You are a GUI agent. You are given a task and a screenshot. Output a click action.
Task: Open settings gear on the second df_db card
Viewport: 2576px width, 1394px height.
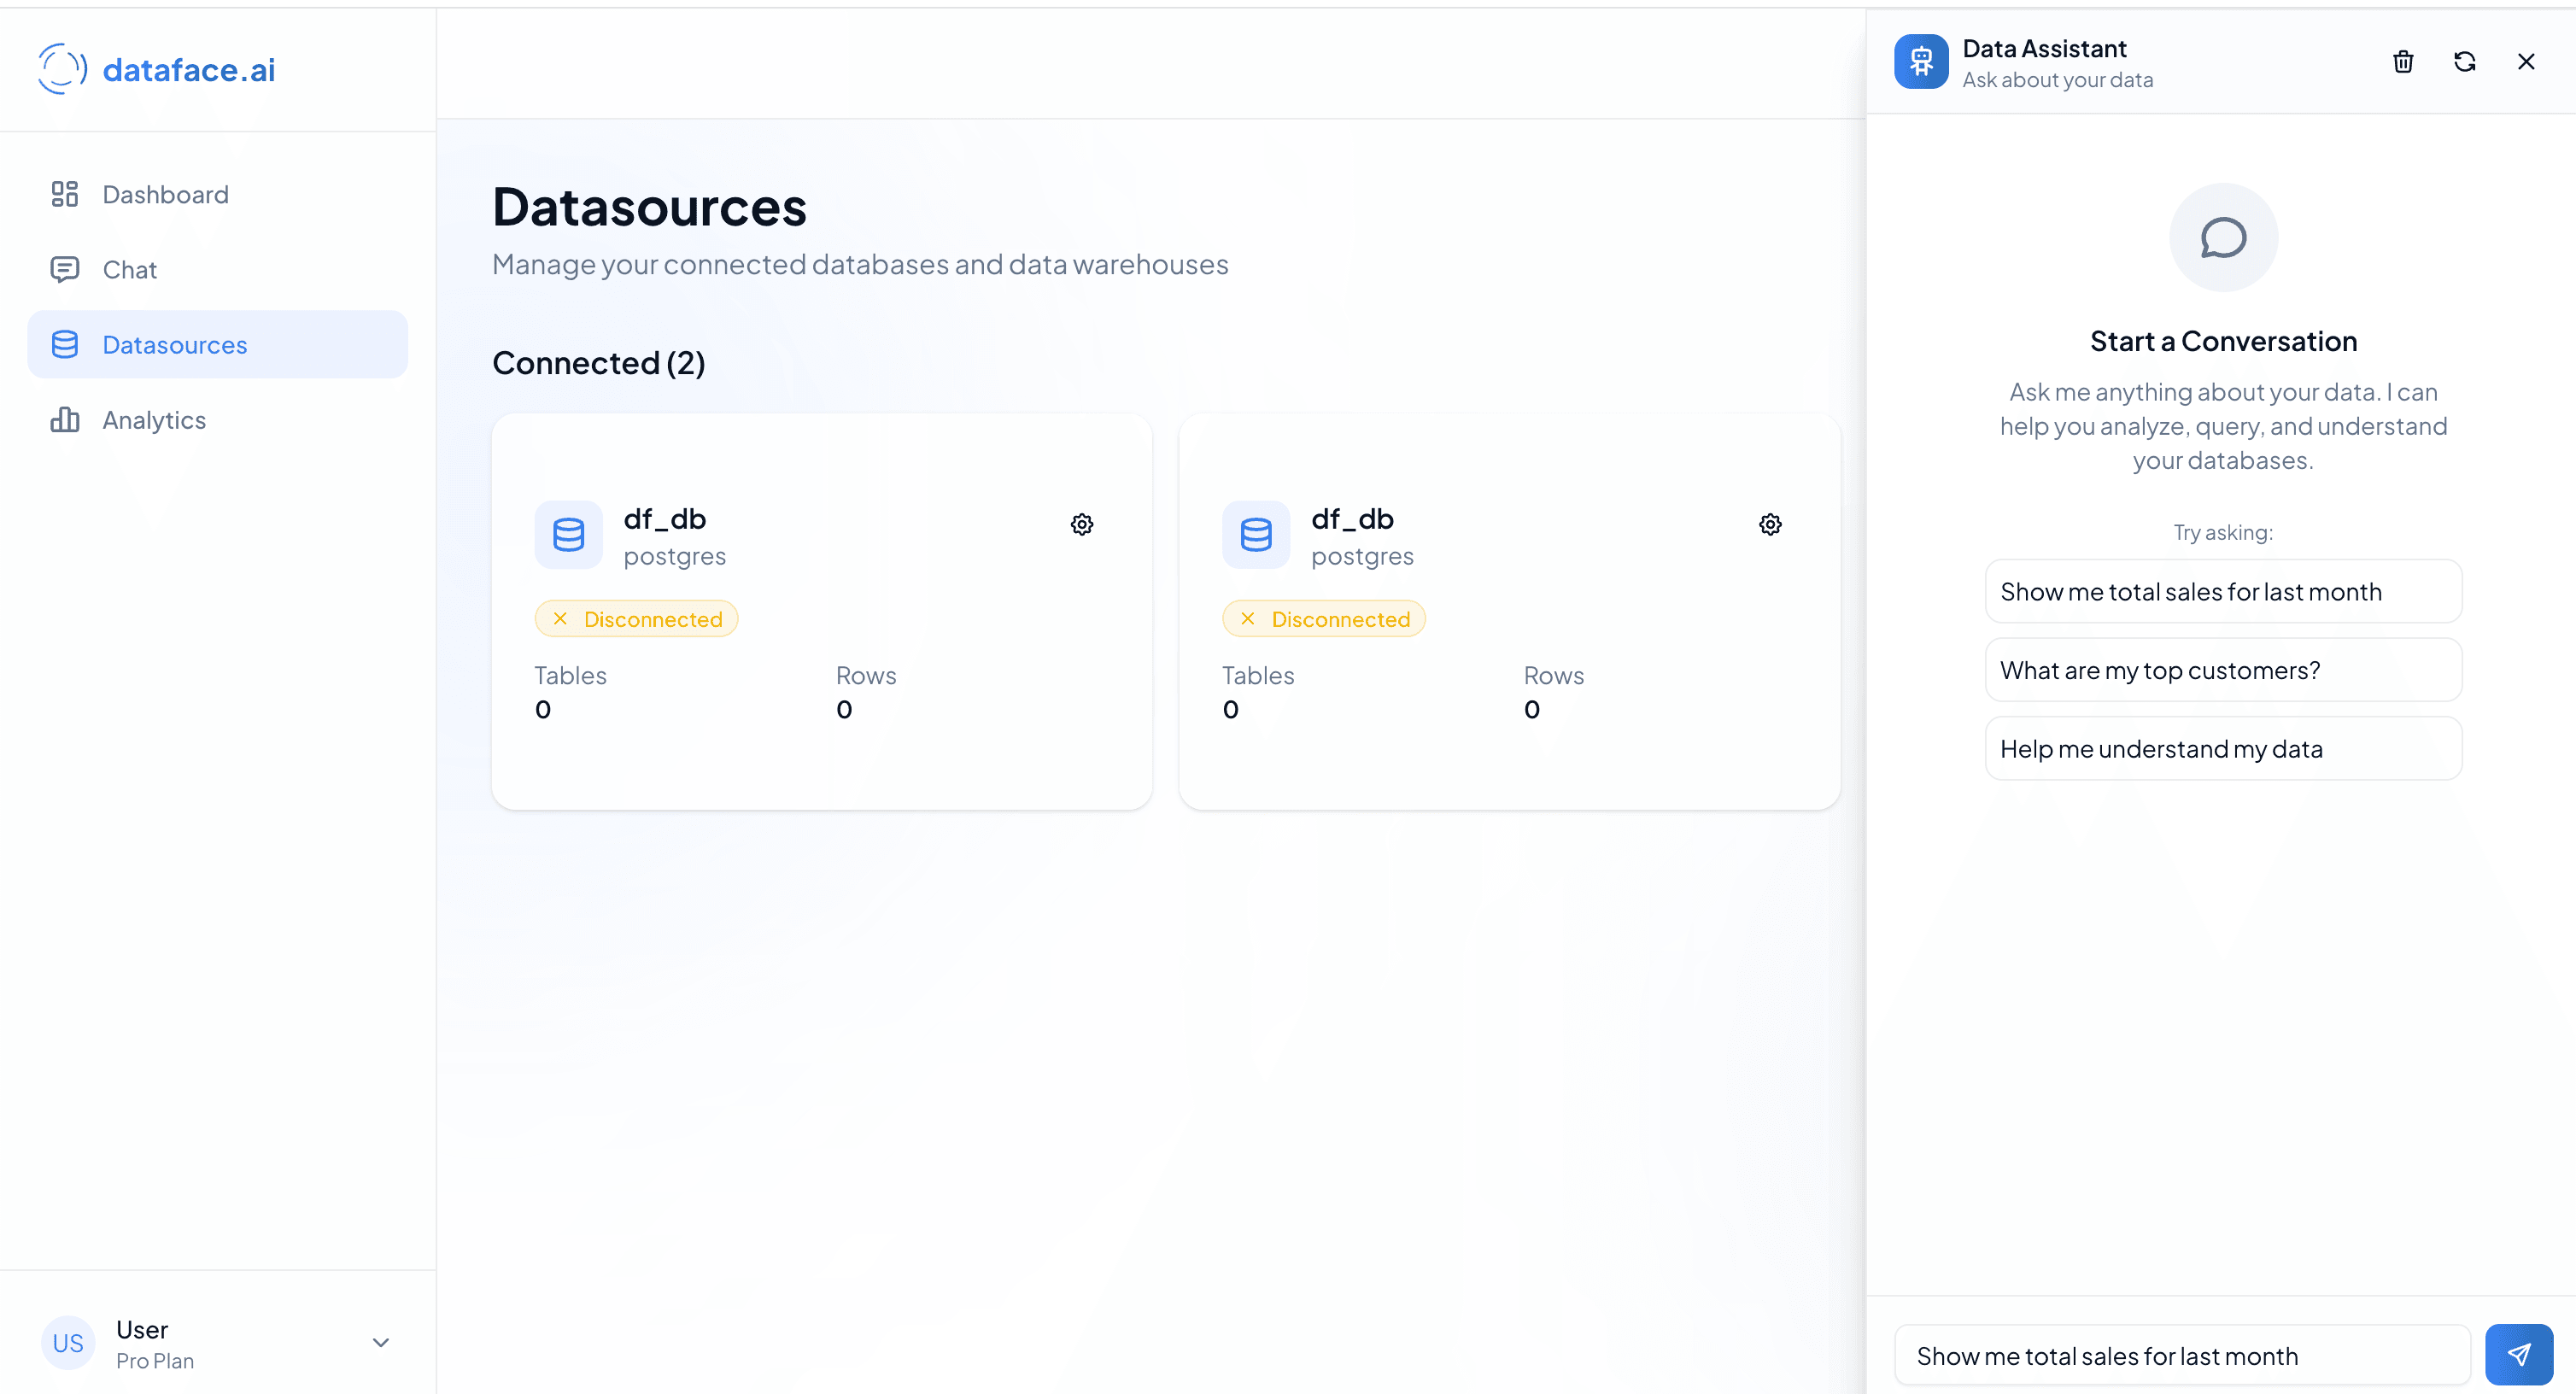coord(1769,524)
